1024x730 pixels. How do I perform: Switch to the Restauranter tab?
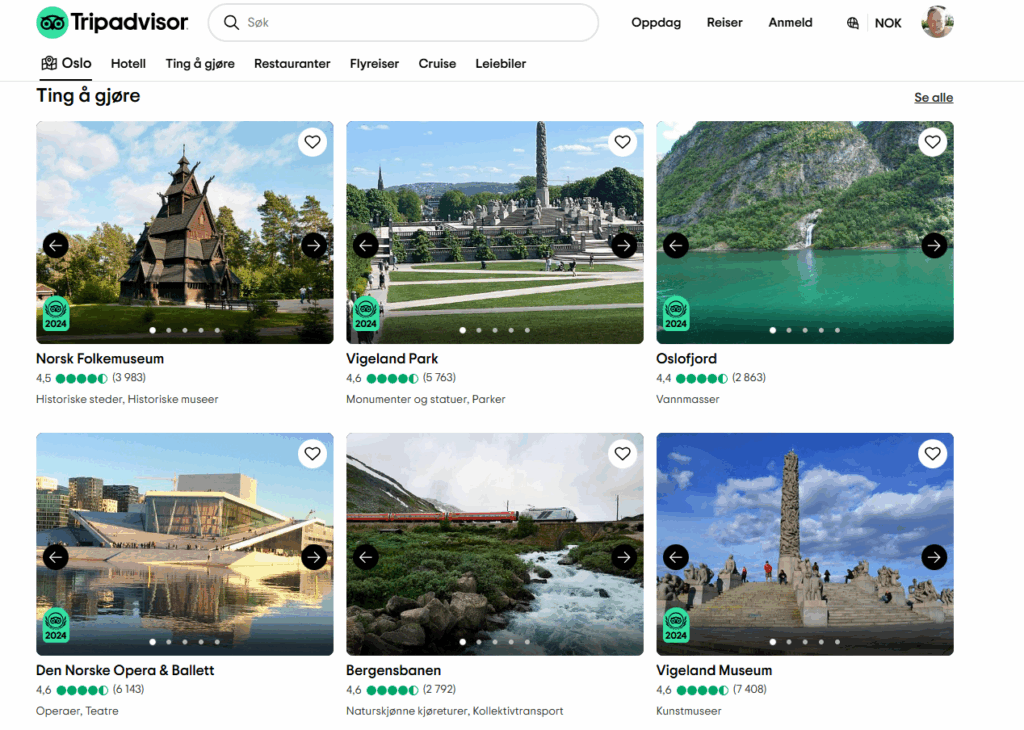click(x=291, y=63)
